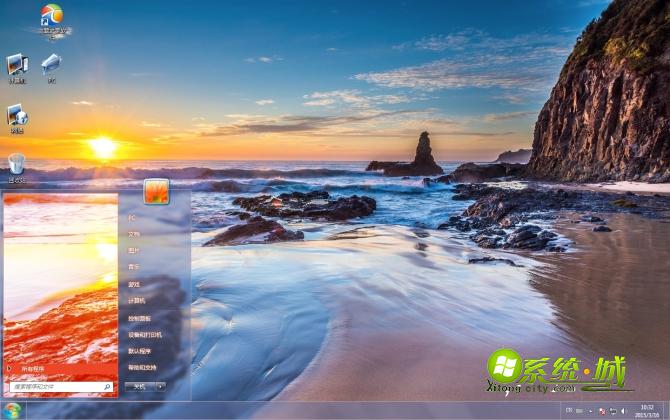Open Devices and Printers (设备和打印机)
670x420 pixels.
pyautogui.click(x=144, y=334)
